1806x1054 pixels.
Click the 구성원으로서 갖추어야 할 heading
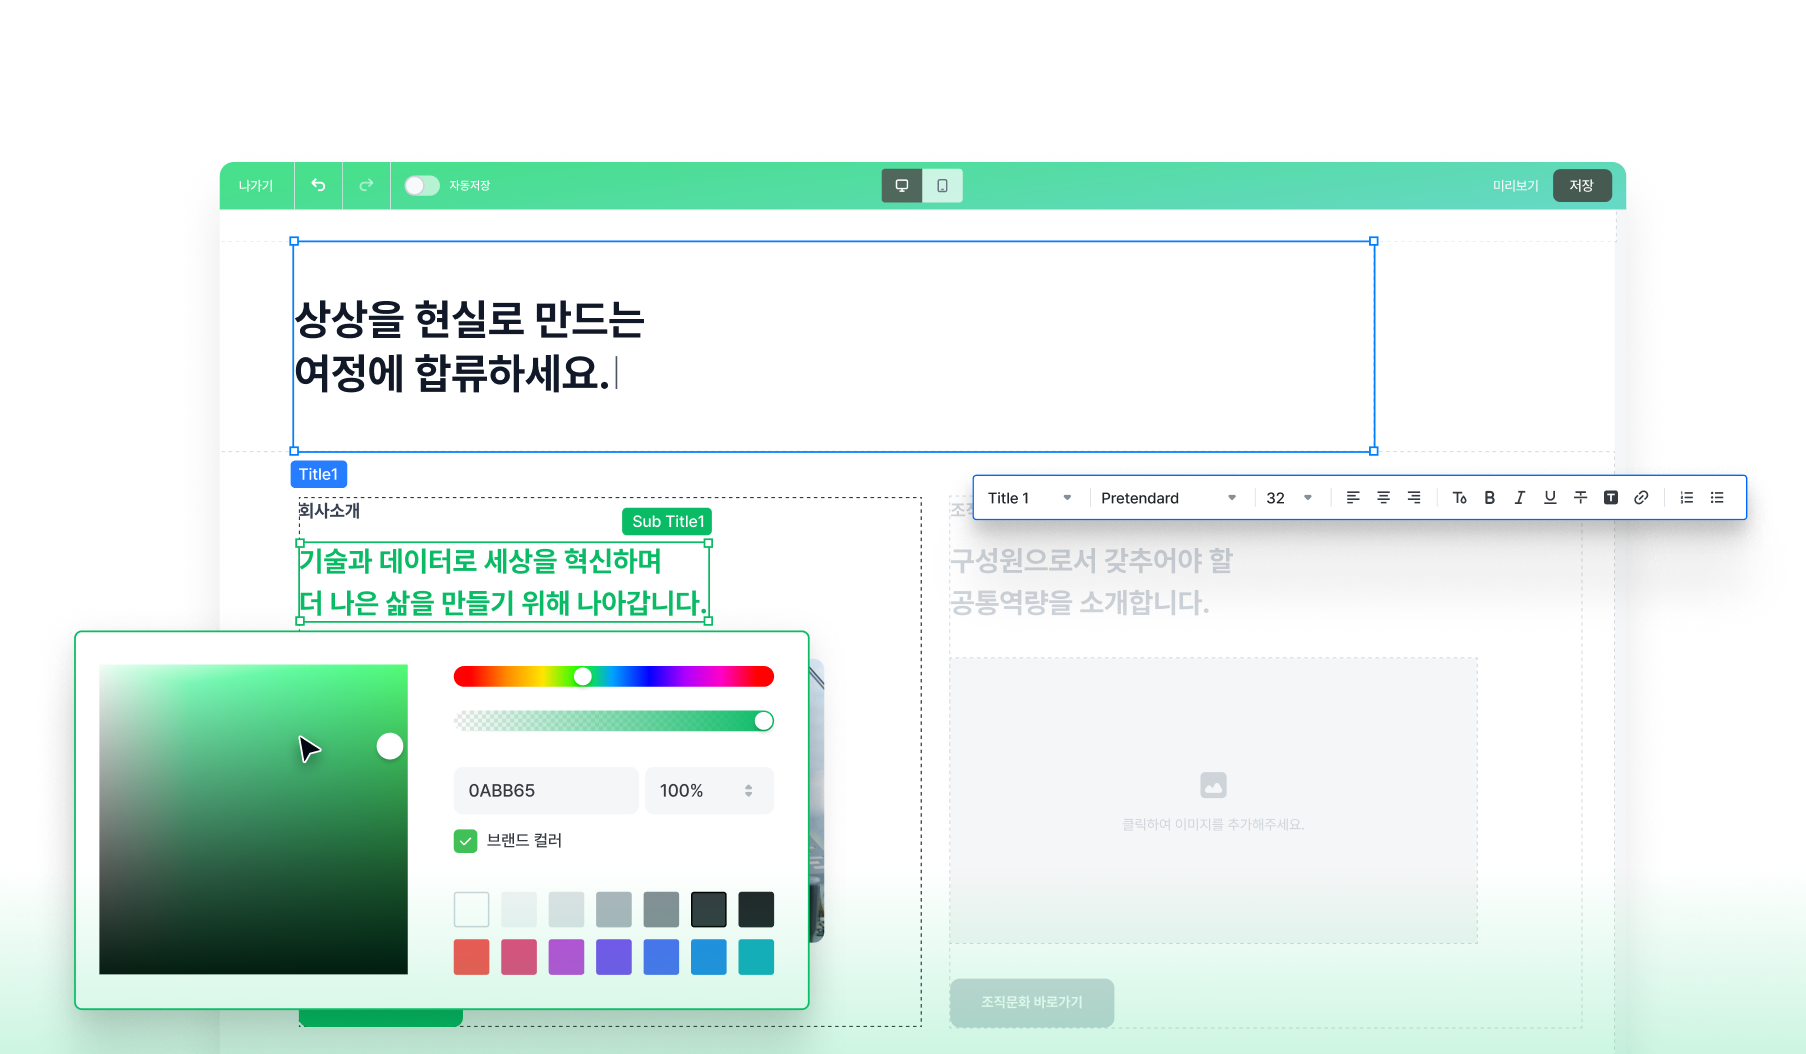[1092, 560]
